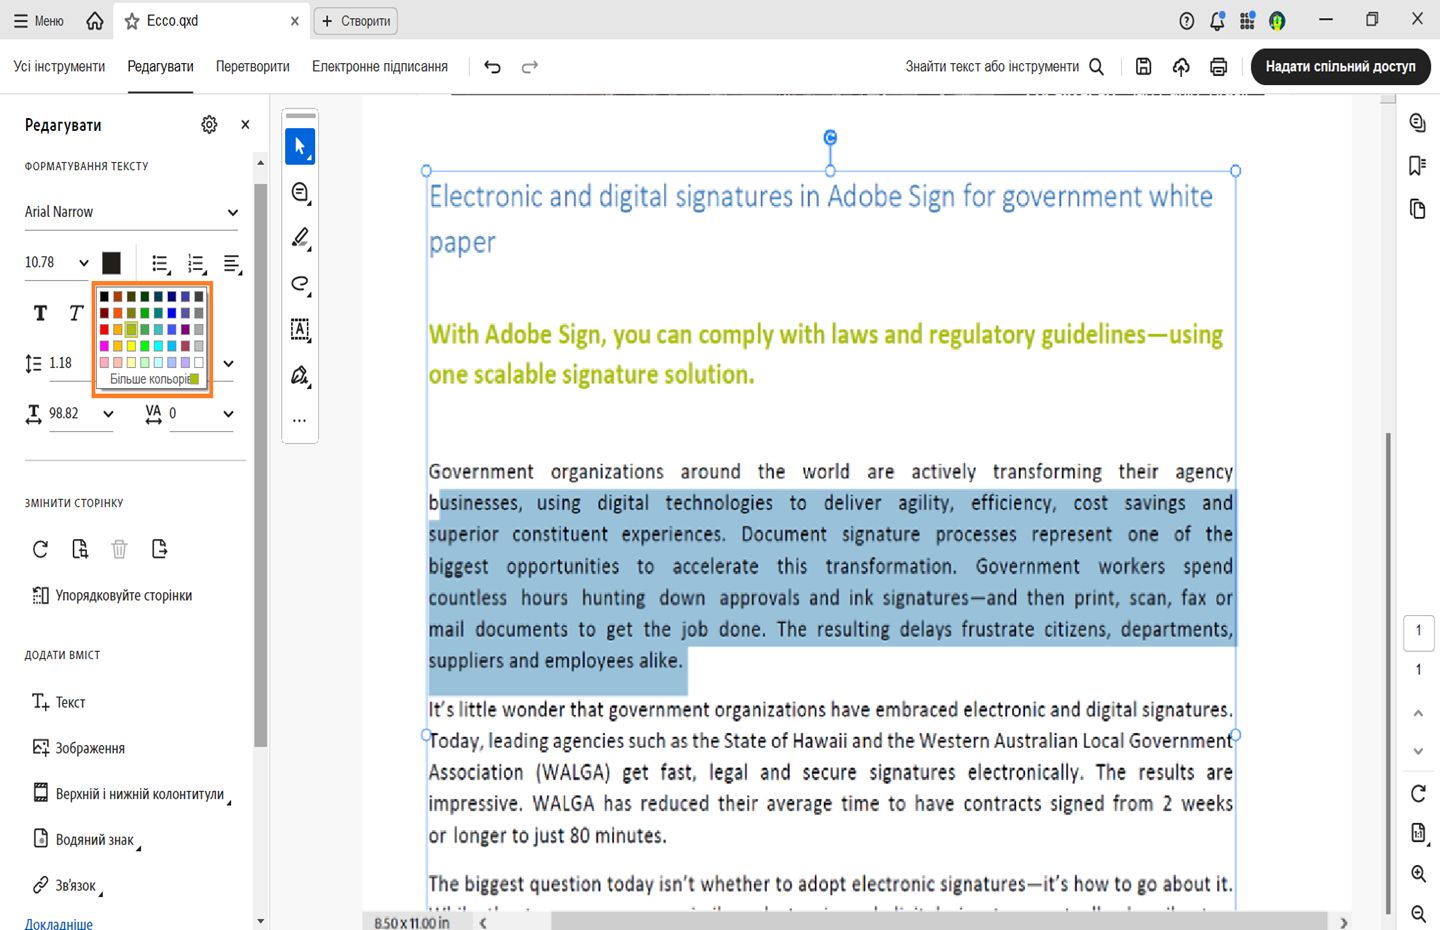Switch to the Ecco.qxd tab
Image resolution: width=1440 pixels, height=930 pixels.
[x=210, y=21]
